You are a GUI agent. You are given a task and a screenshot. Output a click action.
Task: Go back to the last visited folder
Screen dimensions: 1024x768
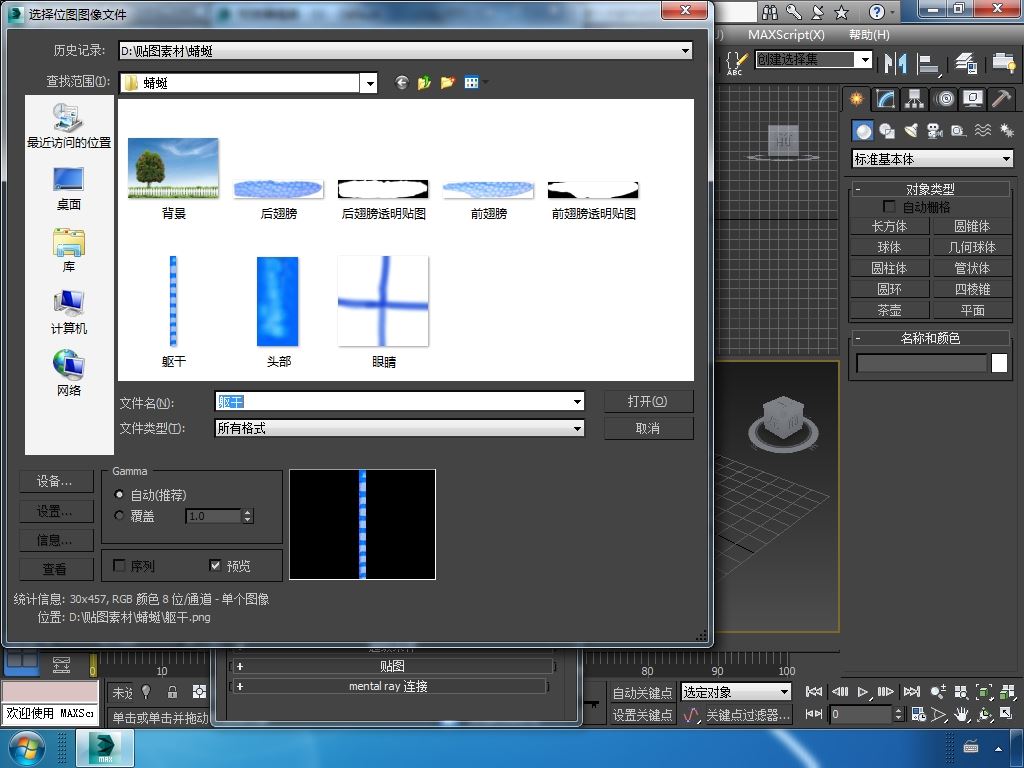[x=402, y=82]
